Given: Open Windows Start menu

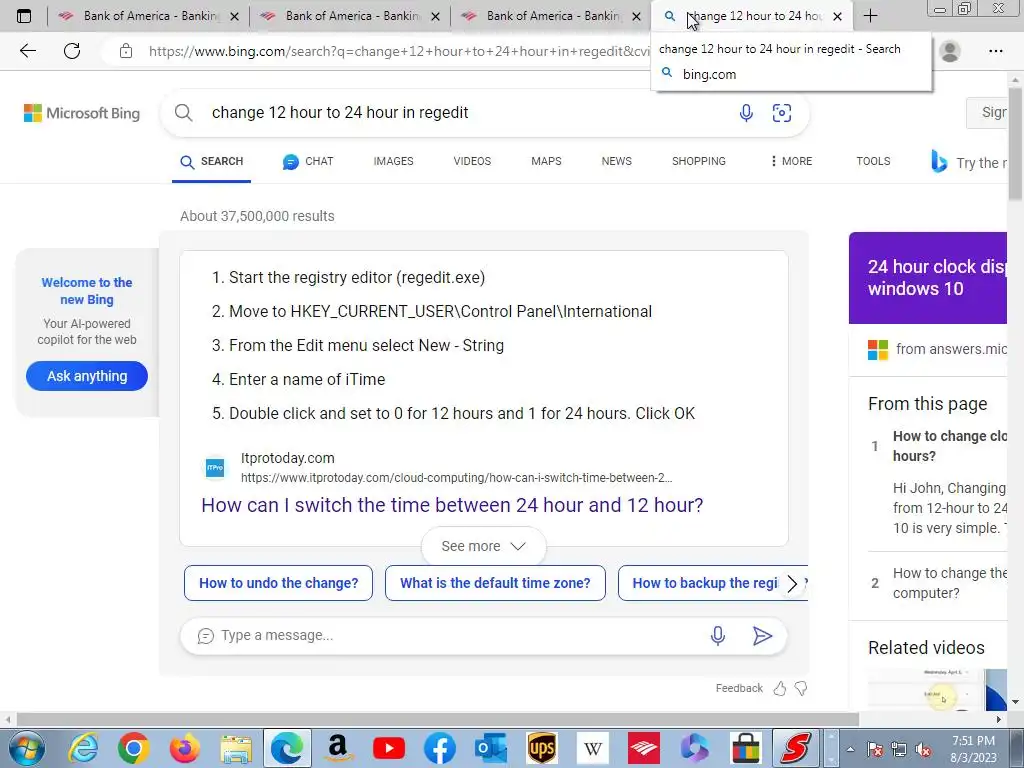Looking at the screenshot, I should 27,748.
